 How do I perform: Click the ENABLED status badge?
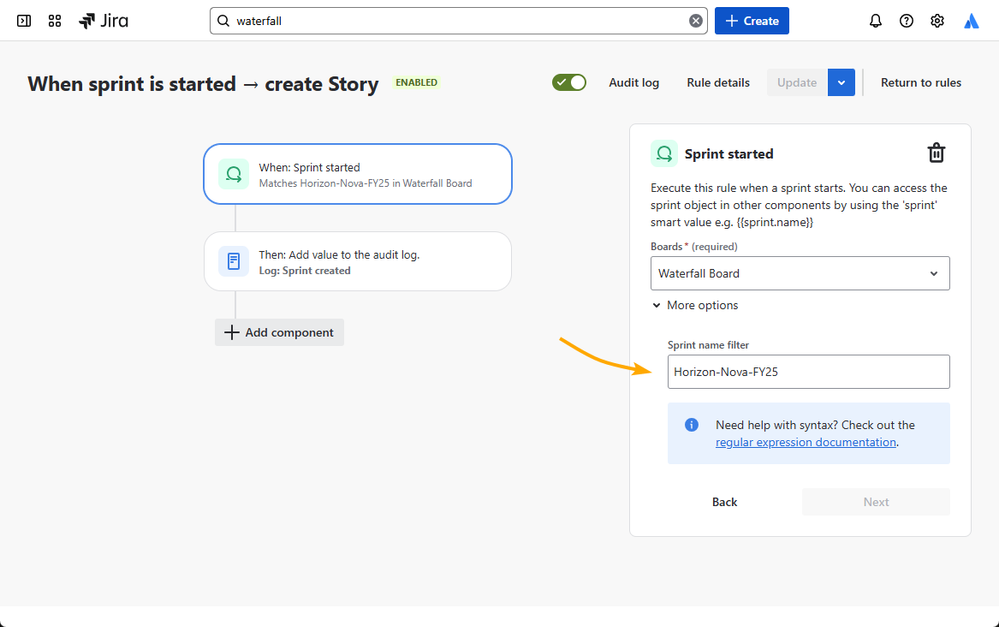point(417,82)
